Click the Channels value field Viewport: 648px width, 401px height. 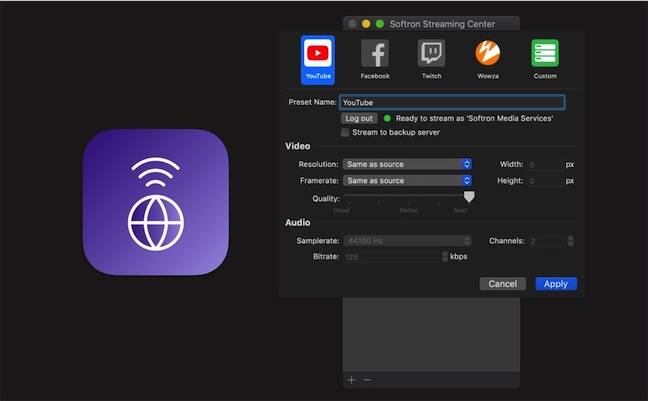(x=547, y=241)
